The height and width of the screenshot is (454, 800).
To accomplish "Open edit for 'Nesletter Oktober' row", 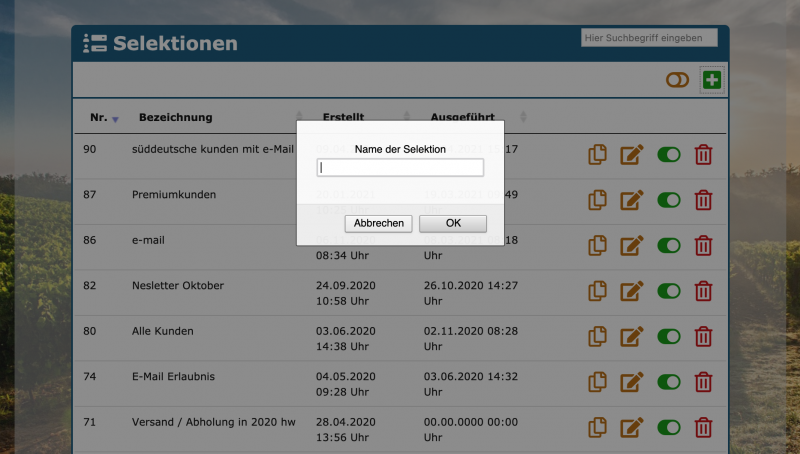I will click(631, 291).
